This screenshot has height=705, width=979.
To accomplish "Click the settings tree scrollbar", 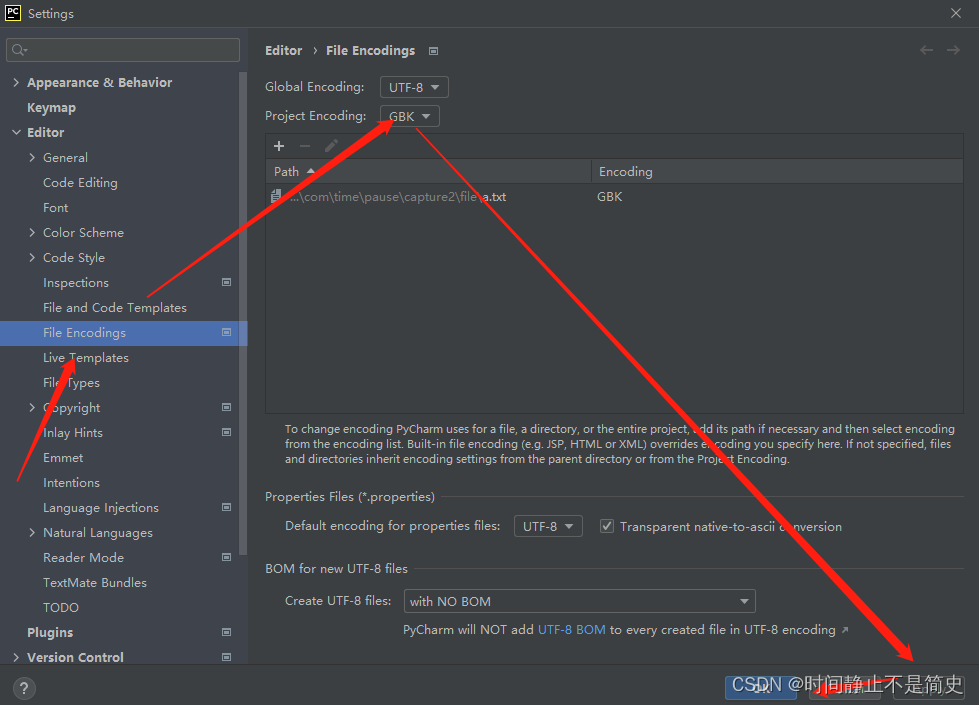I will click(243, 312).
